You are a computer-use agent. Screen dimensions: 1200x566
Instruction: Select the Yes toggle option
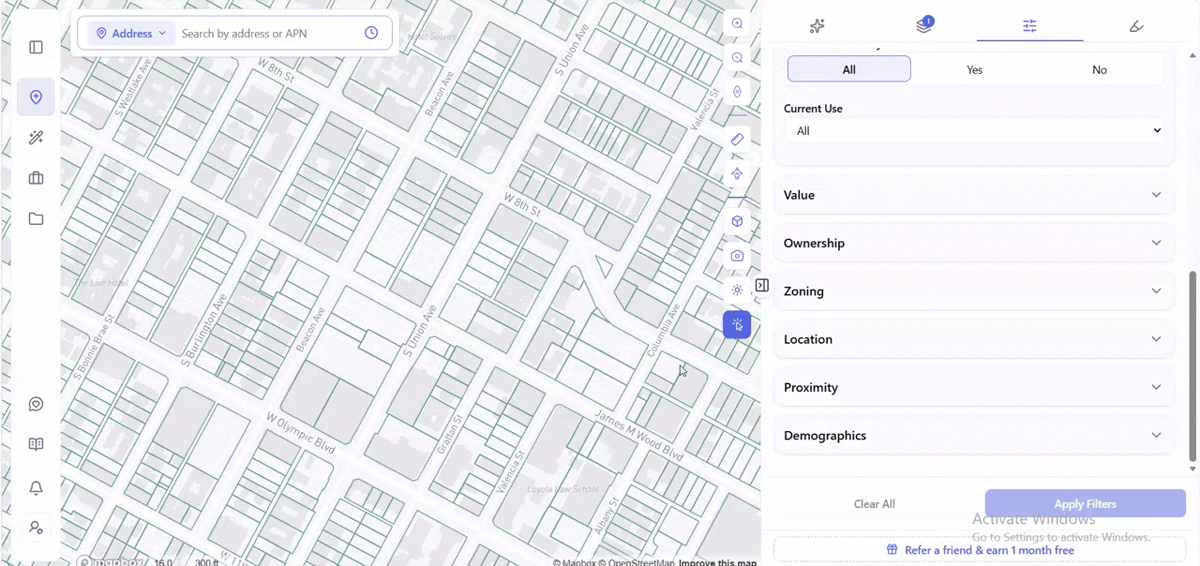975,69
